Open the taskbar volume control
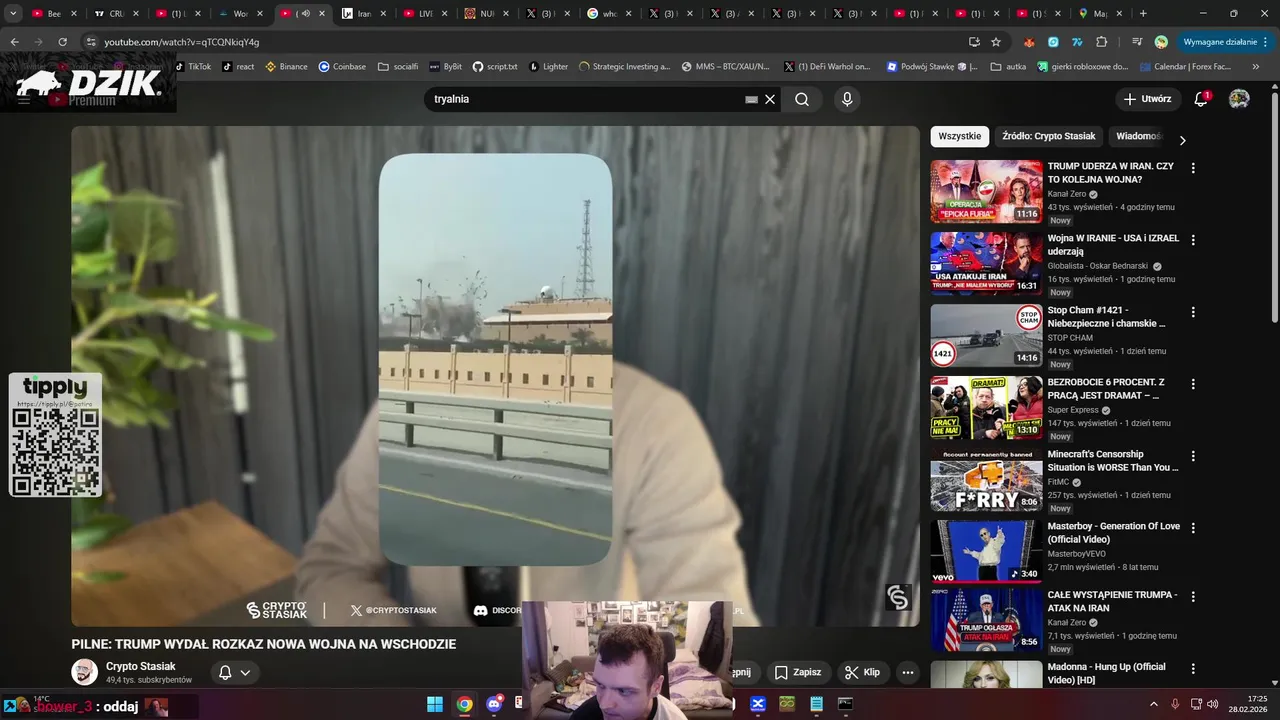Image resolution: width=1280 pixels, height=720 pixels. point(1213,704)
